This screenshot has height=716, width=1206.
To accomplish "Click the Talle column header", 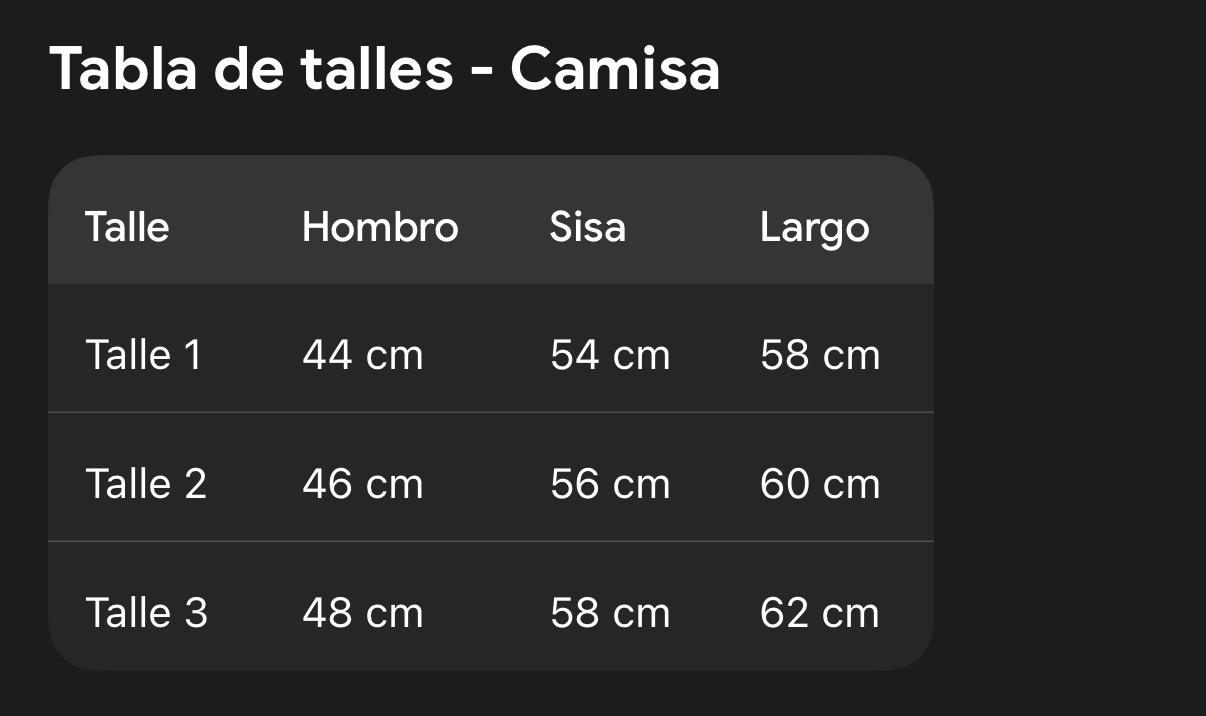I will 127,227.
